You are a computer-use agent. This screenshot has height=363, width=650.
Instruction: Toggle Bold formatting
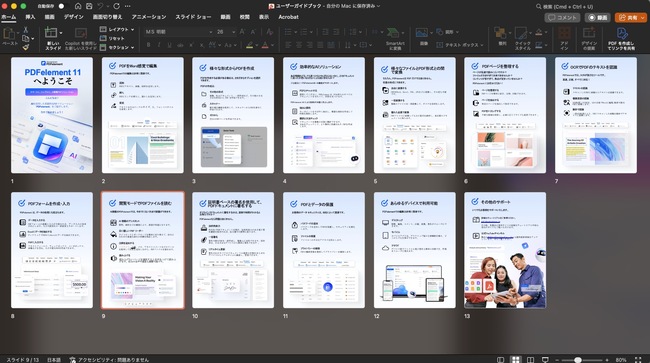click(148, 45)
